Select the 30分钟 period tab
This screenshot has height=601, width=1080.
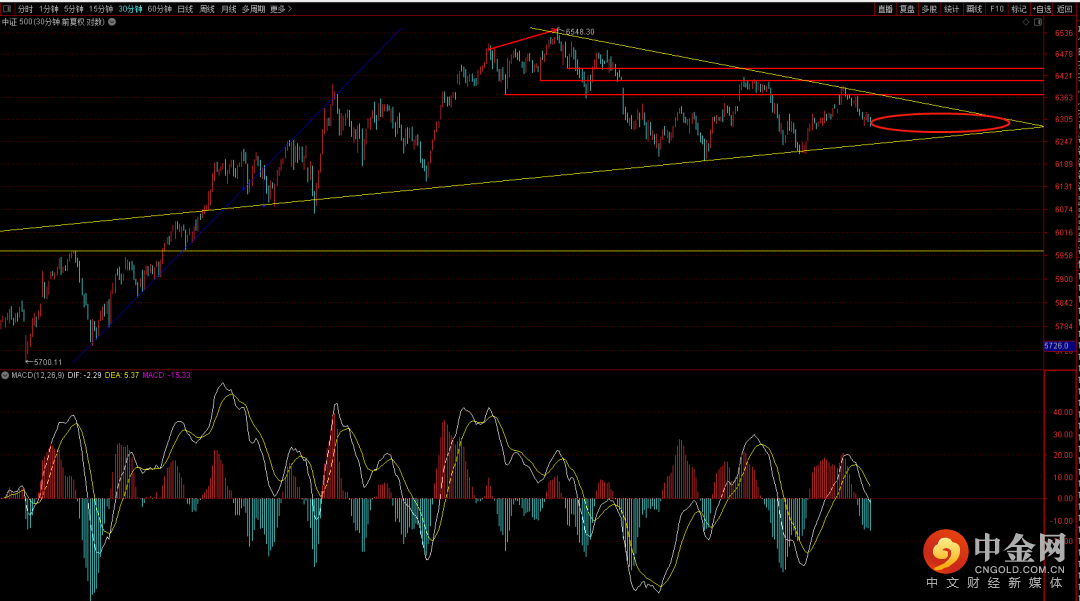(x=130, y=9)
